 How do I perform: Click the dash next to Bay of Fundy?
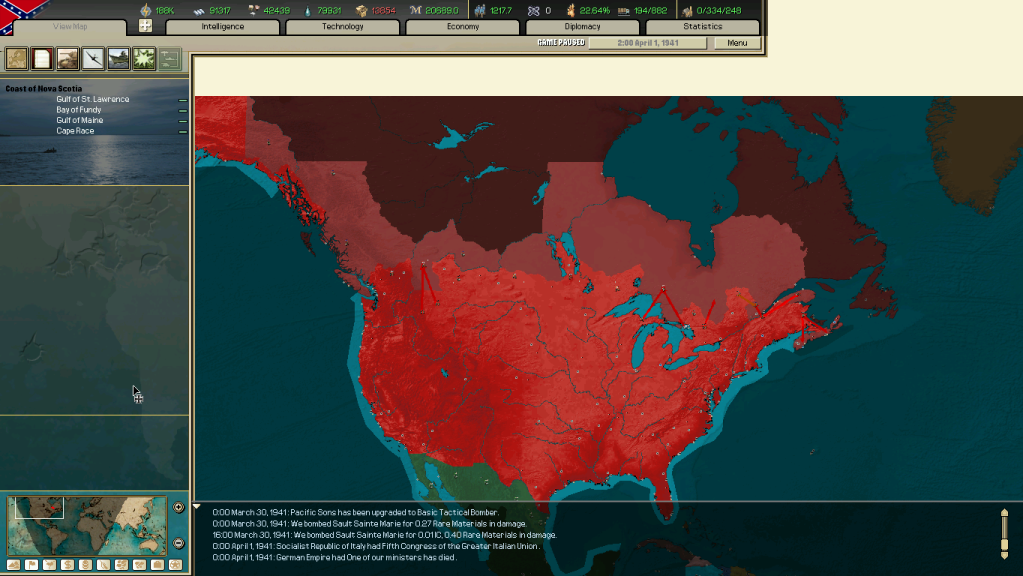click(183, 110)
